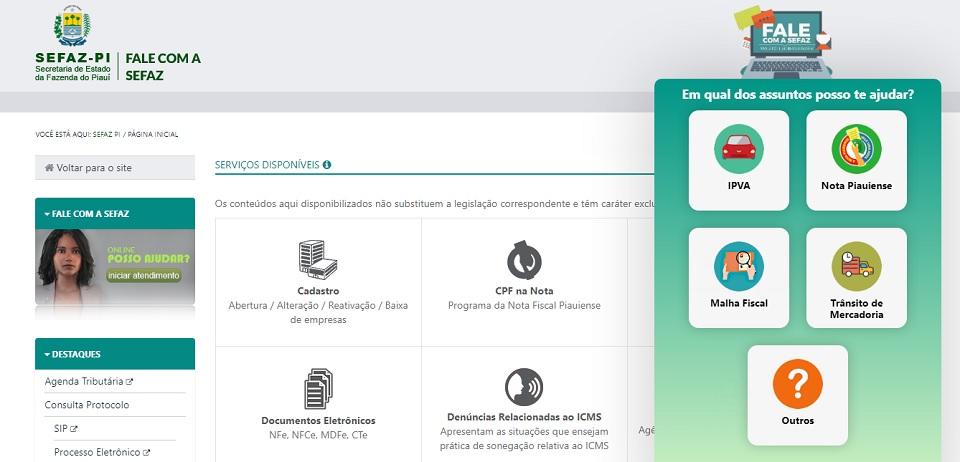Click the virtual assistant avatar banner image
The image size is (960, 462).
(115, 267)
